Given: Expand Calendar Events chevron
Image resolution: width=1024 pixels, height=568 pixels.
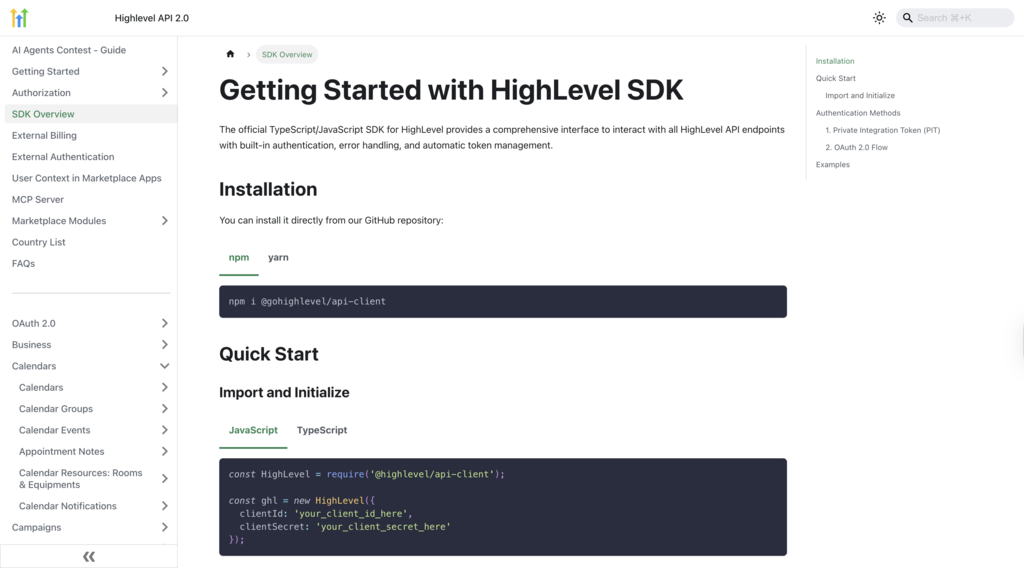Looking at the screenshot, I should (x=165, y=430).
